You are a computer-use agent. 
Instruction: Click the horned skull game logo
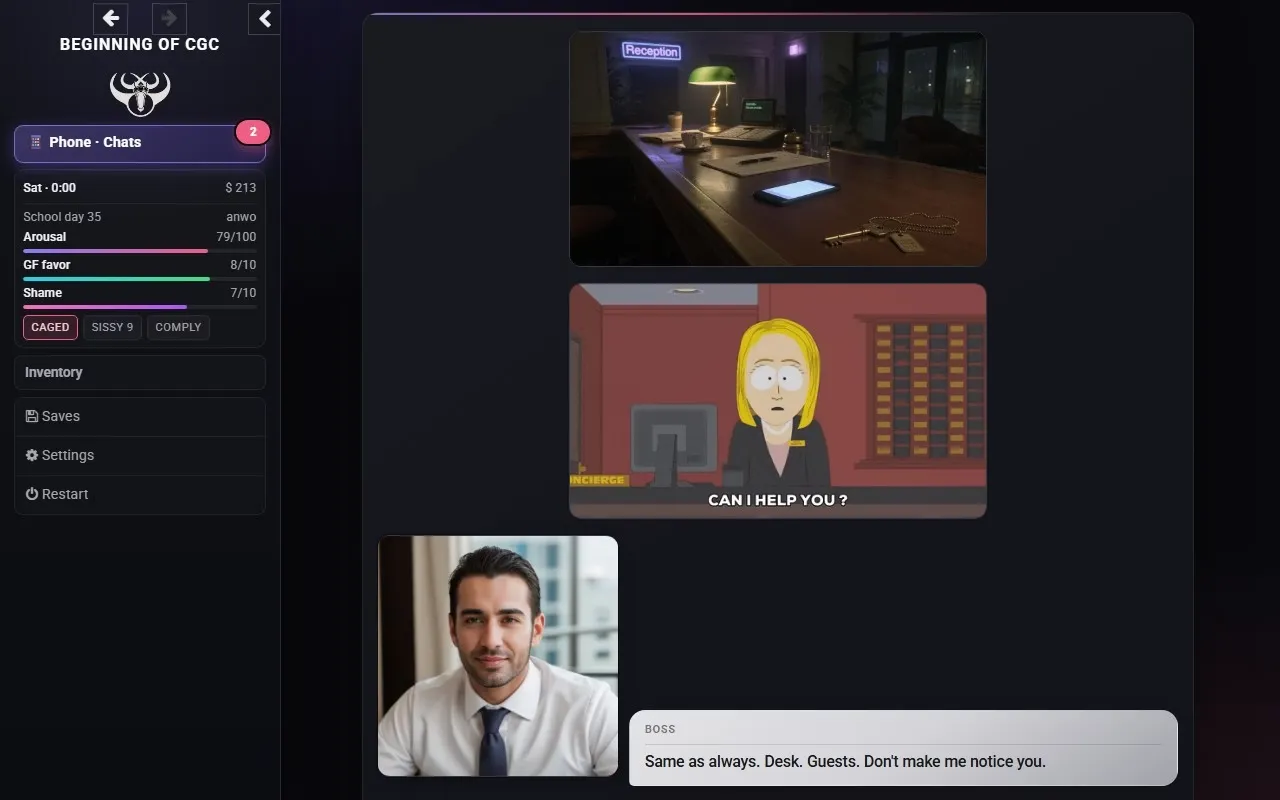(140, 93)
